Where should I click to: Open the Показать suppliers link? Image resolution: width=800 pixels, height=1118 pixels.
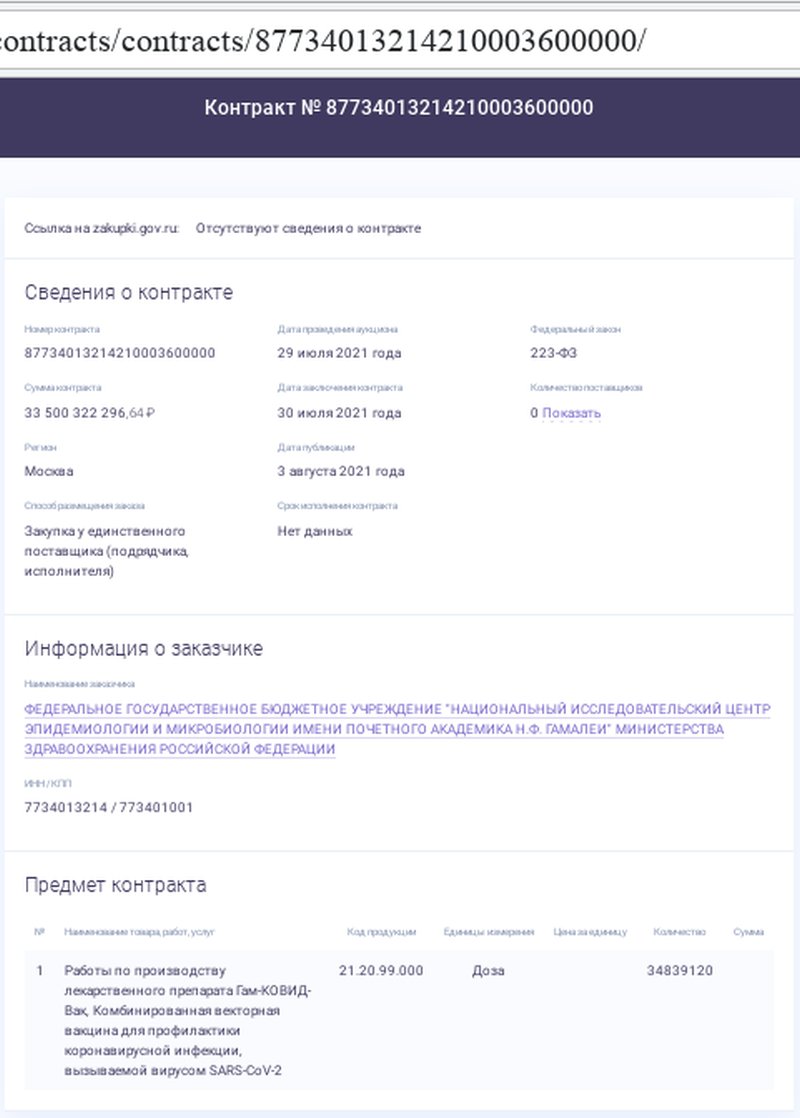click(x=571, y=413)
